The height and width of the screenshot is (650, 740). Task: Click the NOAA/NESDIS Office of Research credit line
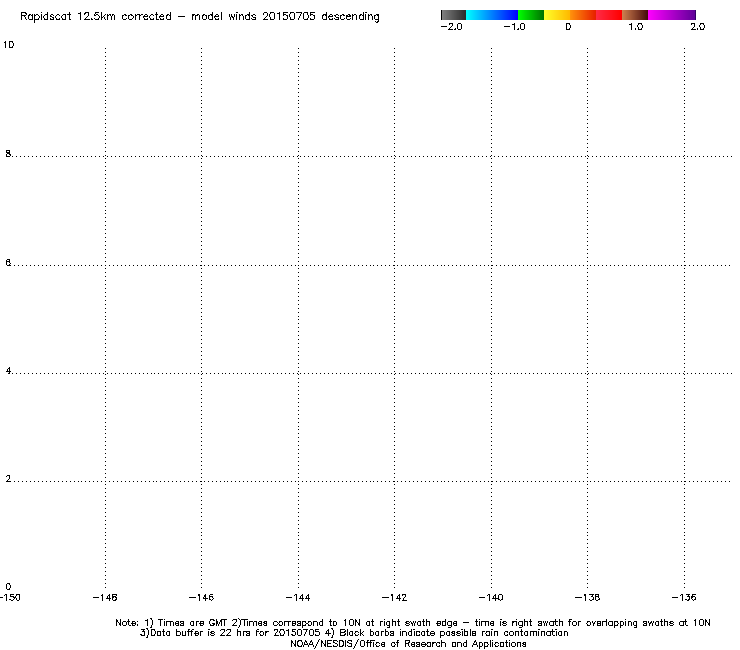[x=408, y=644]
